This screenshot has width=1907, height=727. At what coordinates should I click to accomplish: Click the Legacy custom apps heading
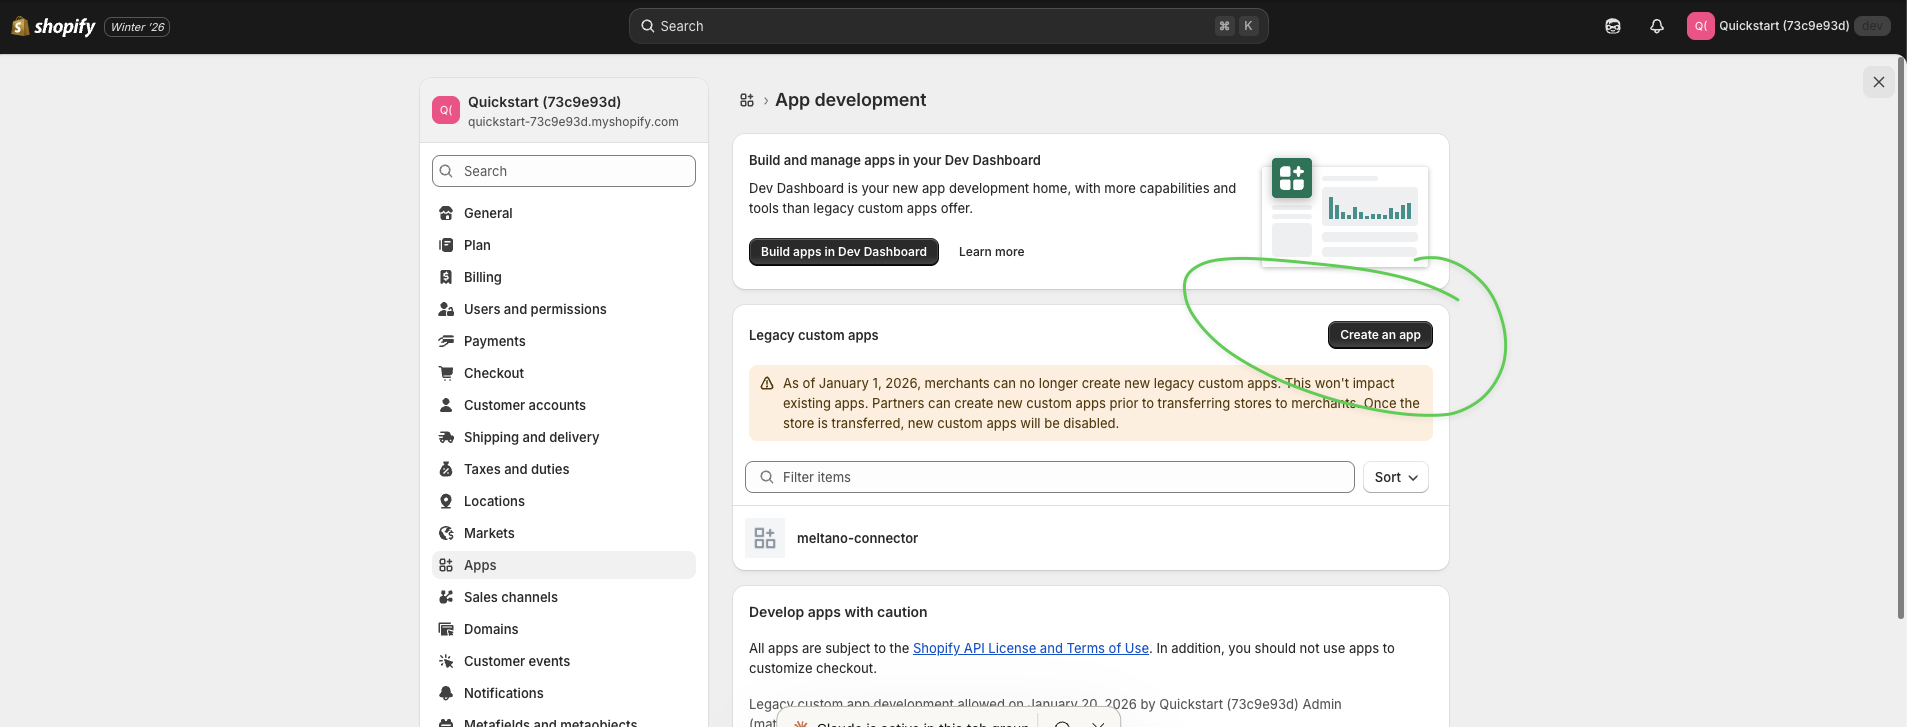tap(814, 335)
